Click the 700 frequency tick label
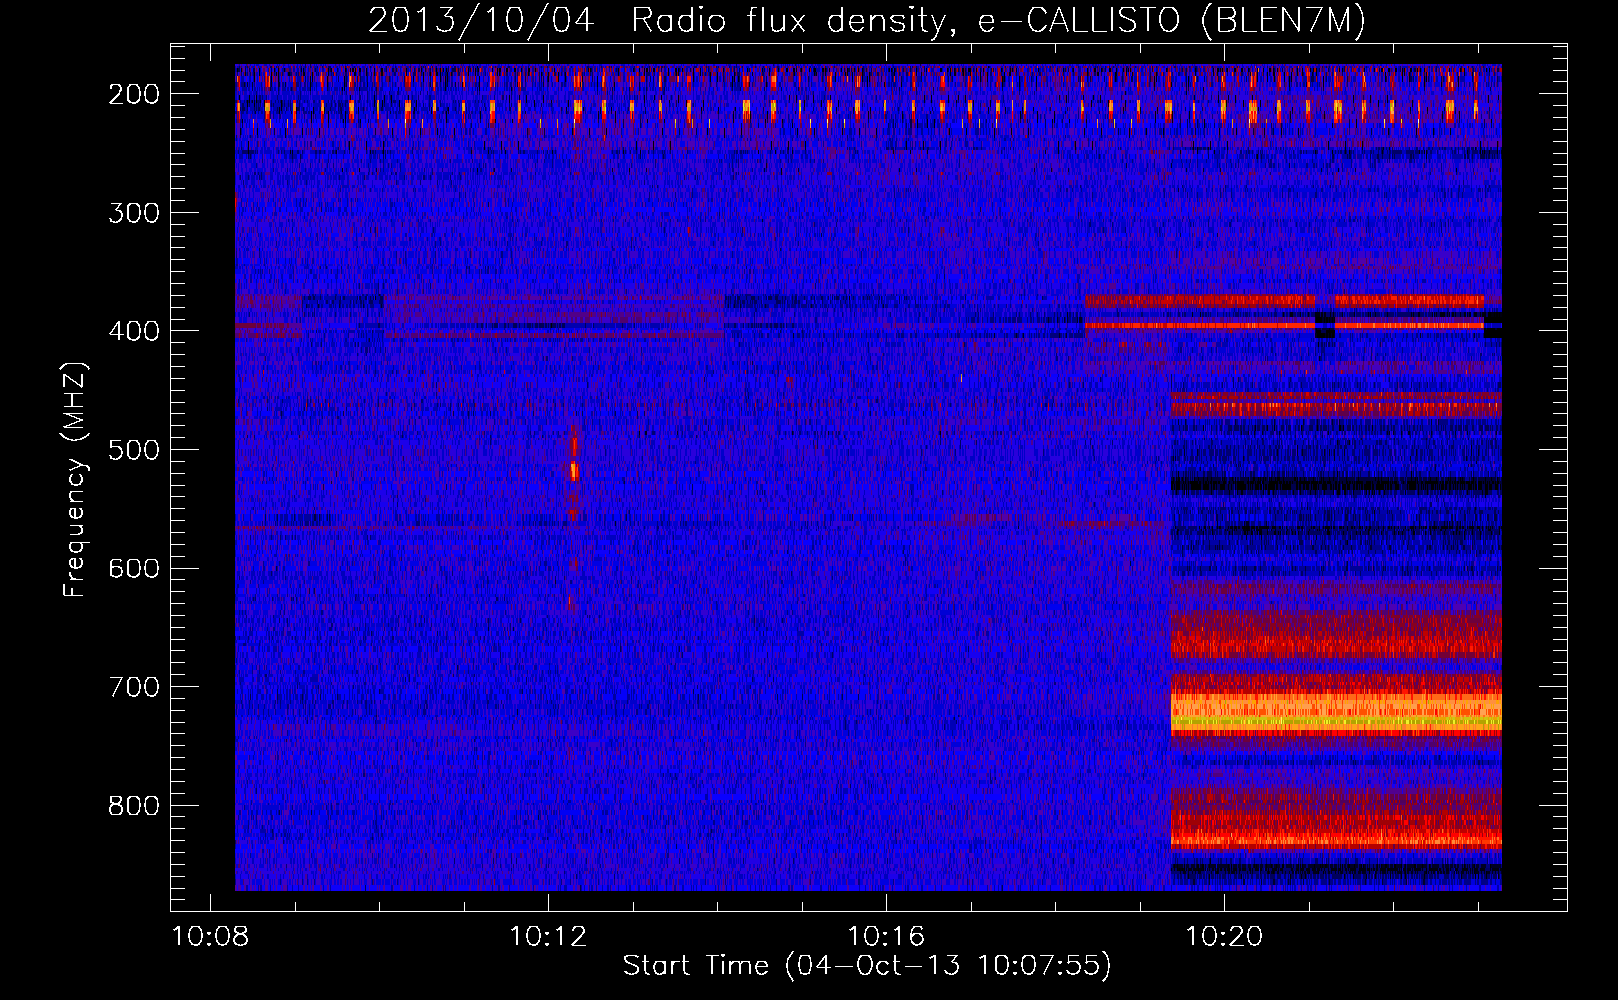Screen dimensions: 1618x1000 (x=134, y=687)
